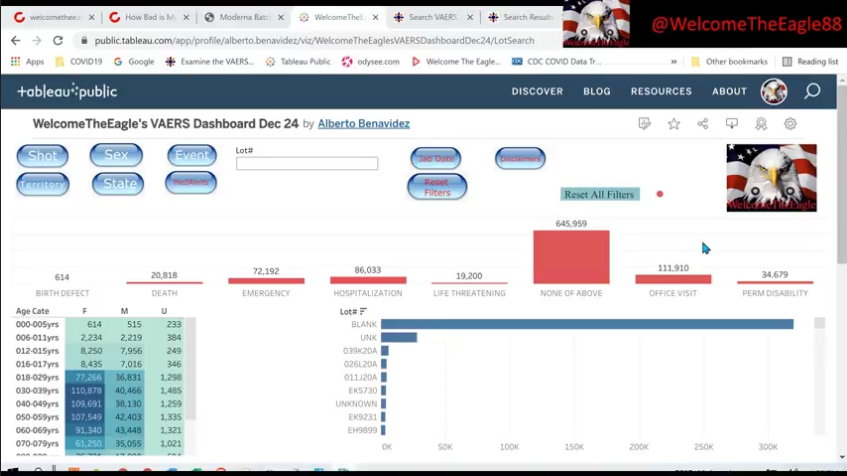
Task: Open the Shot filter button
Action: tap(43, 156)
